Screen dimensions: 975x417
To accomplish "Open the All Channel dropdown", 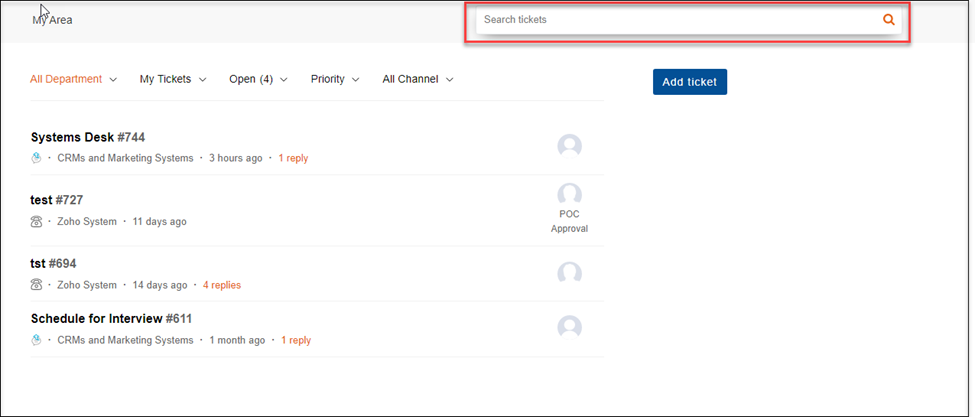I will tap(418, 79).
